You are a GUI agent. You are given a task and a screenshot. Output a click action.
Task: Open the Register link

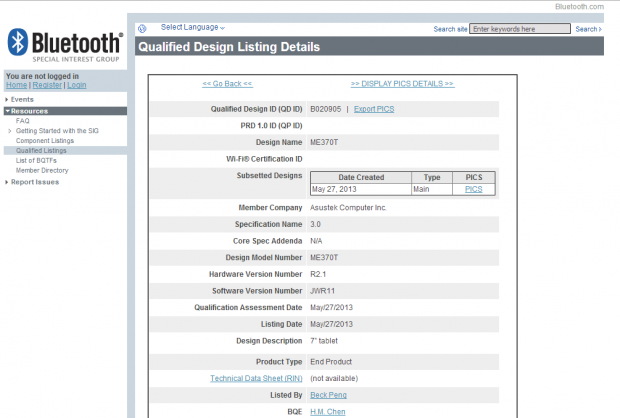[x=47, y=85]
